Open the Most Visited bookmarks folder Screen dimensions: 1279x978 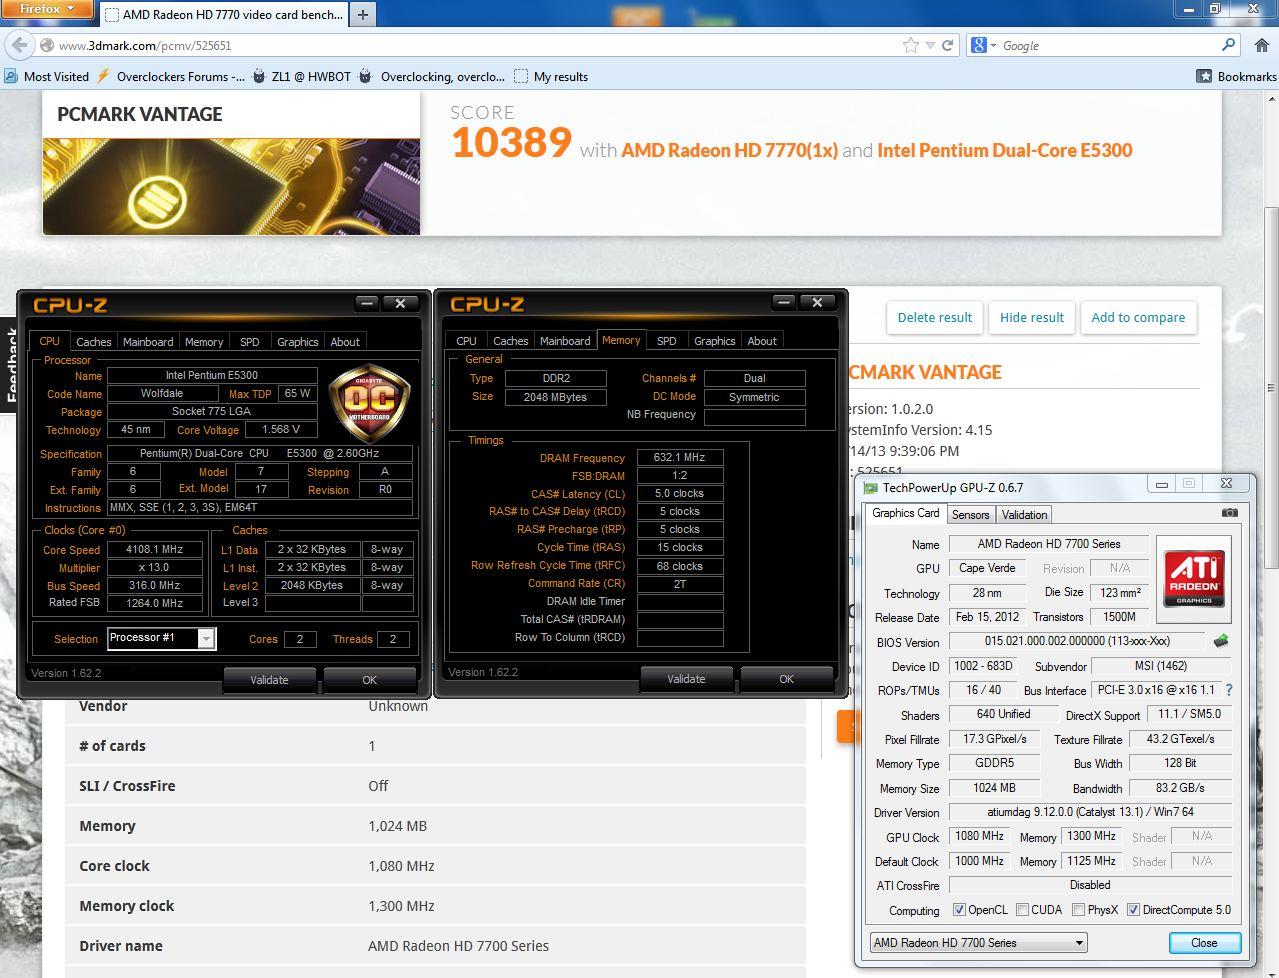pyautogui.click(x=47, y=76)
